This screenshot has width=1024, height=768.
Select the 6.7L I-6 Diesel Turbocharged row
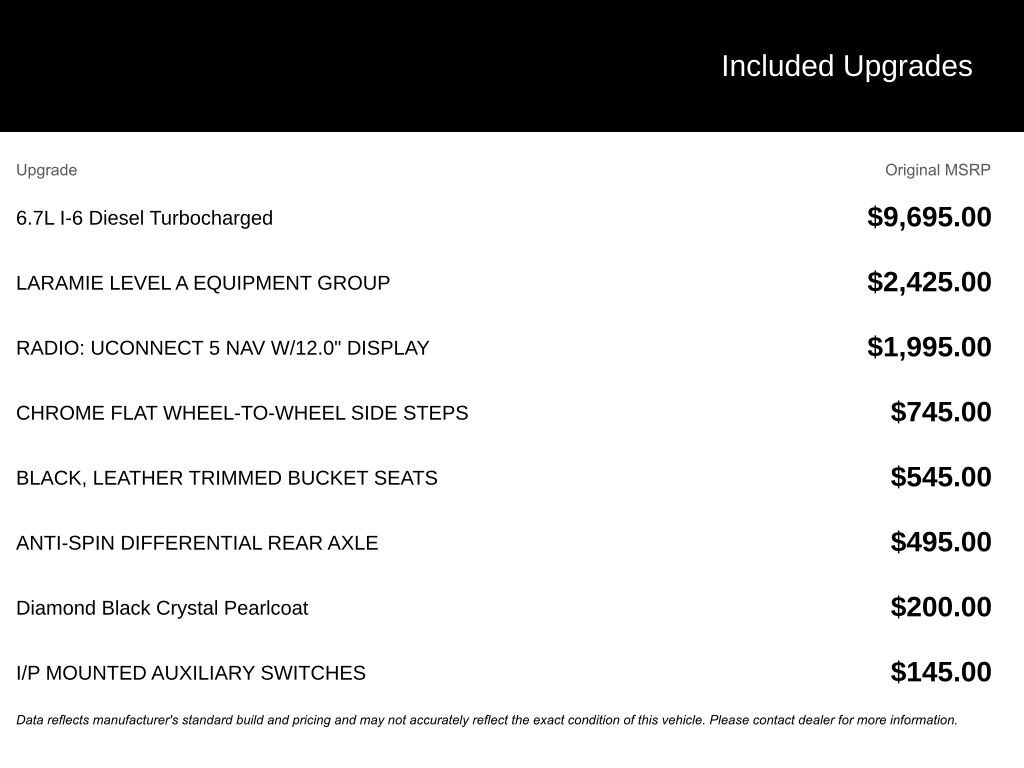click(144, 218)
